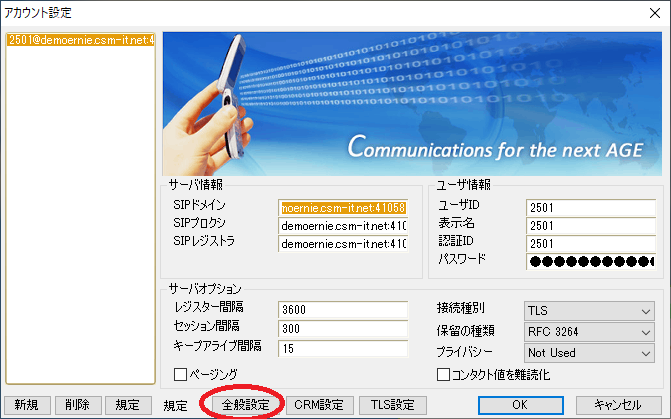Click the 新規 button
The width and height of the screenshot is (671, 419).
tap(27, 404)
